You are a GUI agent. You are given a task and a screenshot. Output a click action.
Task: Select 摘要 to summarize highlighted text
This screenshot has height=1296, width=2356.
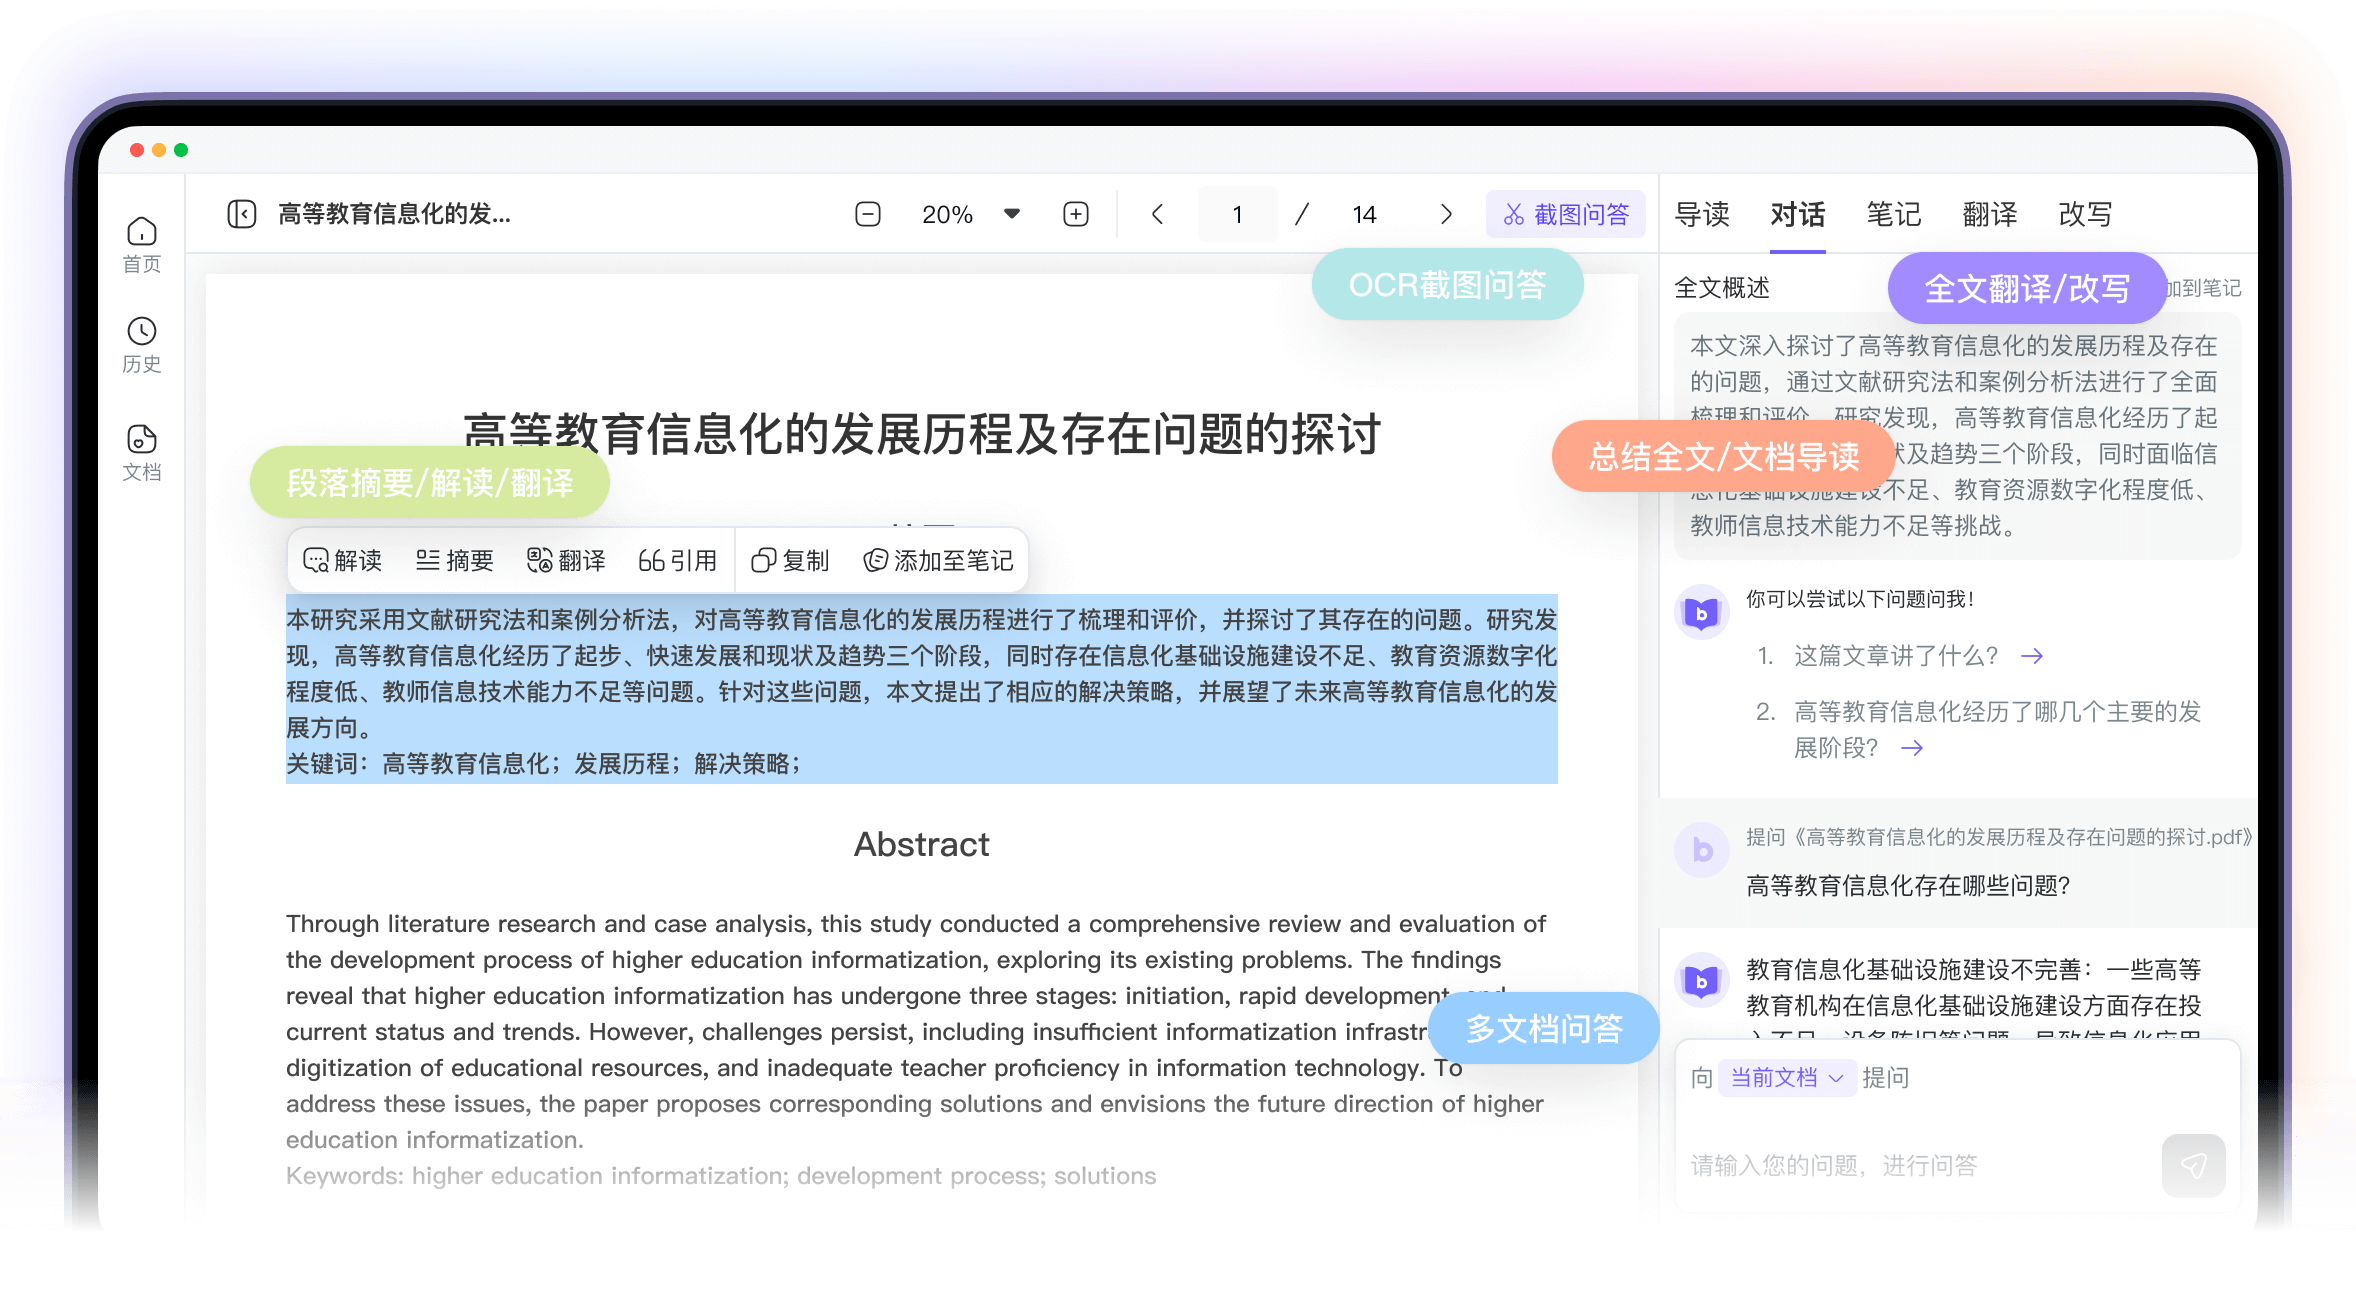pyautogui.click(x=457, y=560)
